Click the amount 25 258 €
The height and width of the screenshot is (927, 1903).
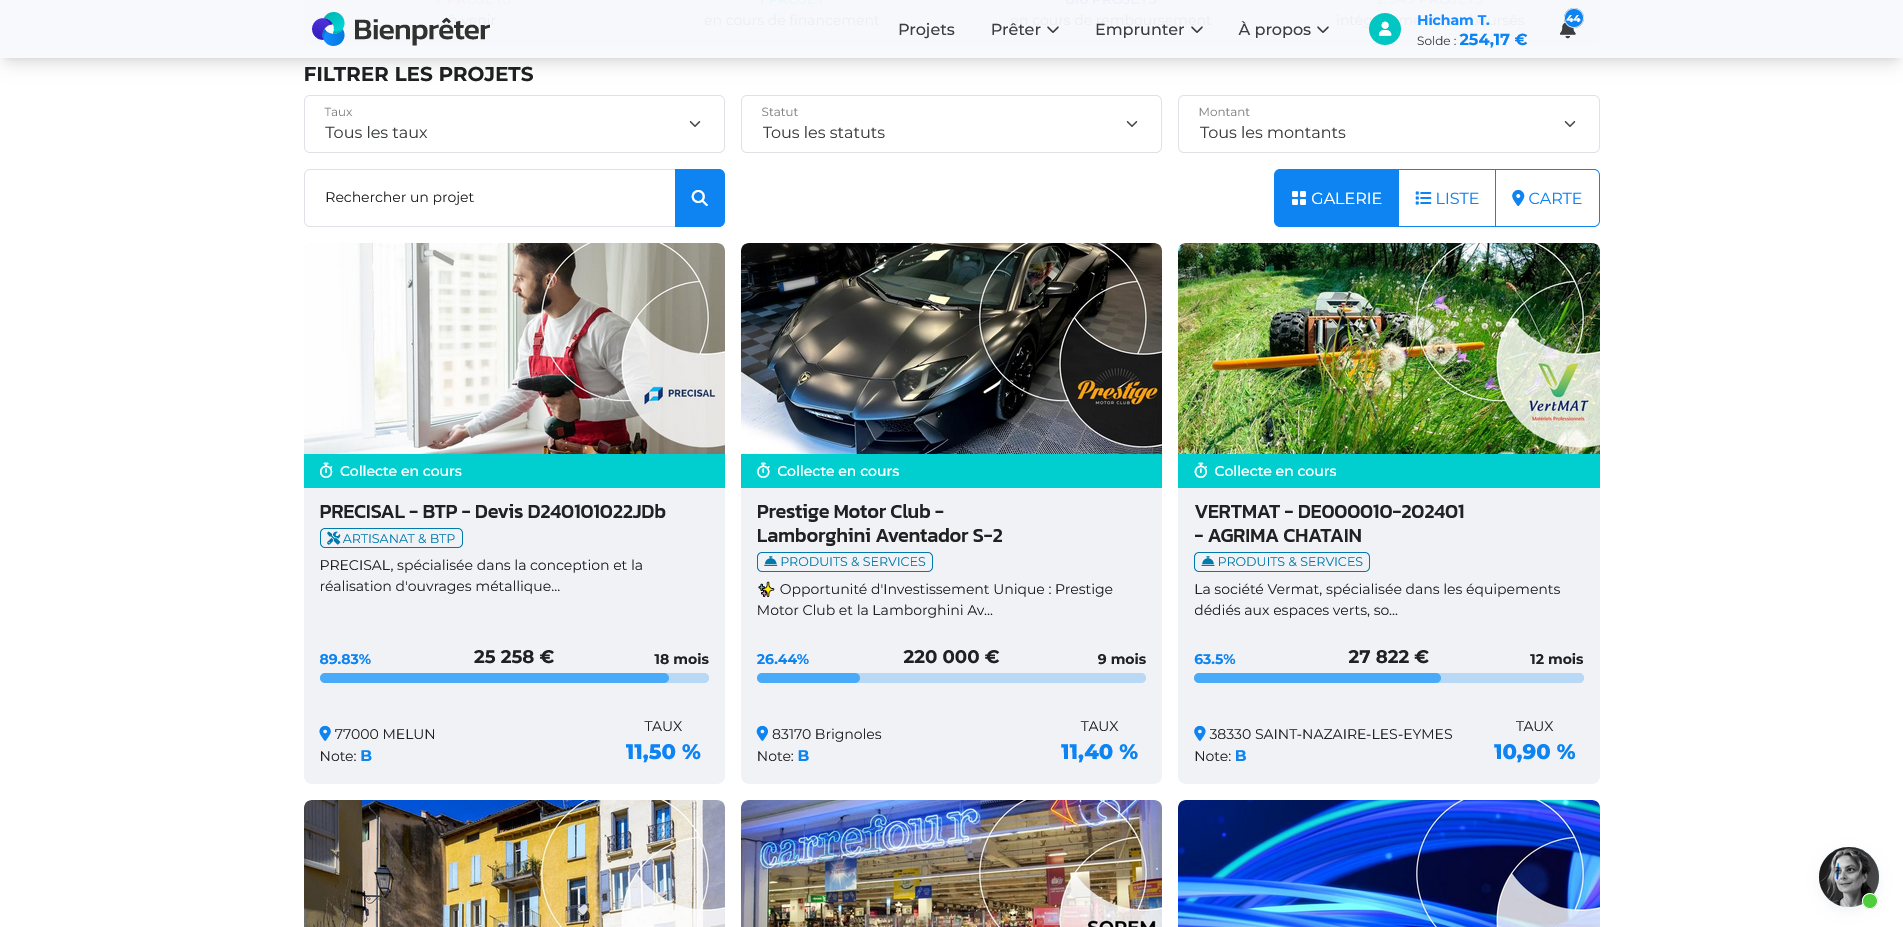click(514, 657)
